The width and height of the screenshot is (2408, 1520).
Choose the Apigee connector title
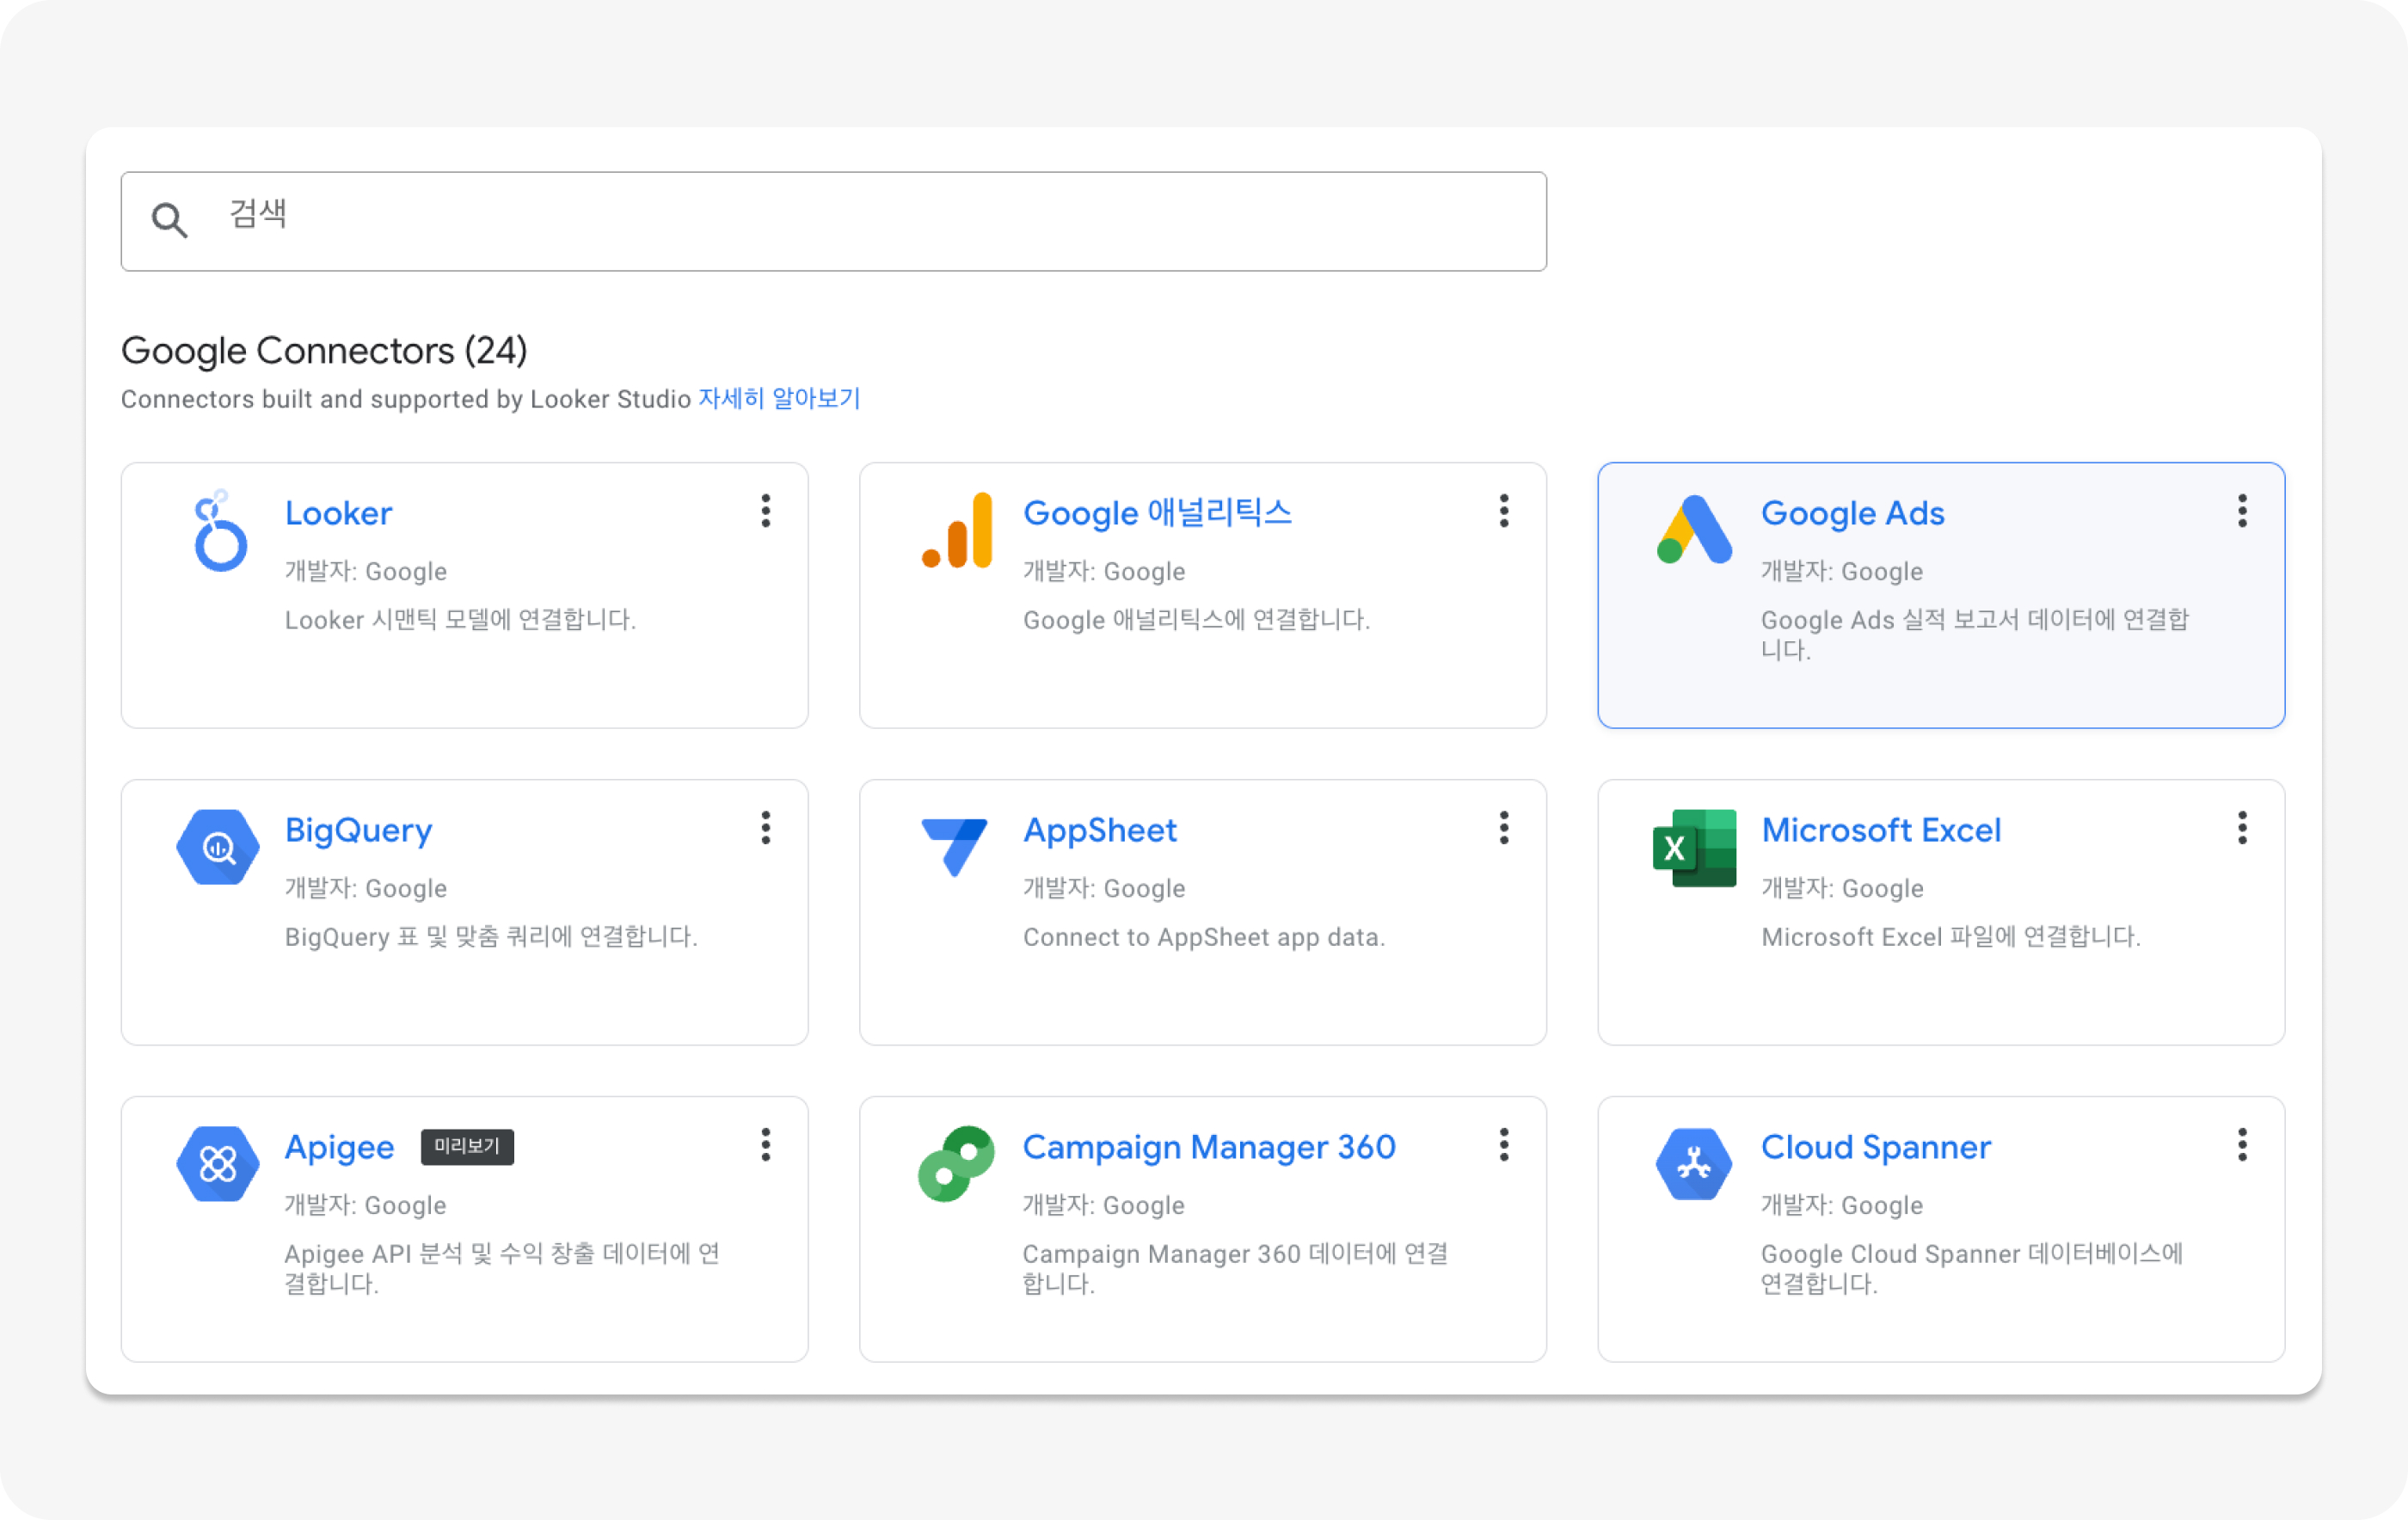tap(339, 1148)
